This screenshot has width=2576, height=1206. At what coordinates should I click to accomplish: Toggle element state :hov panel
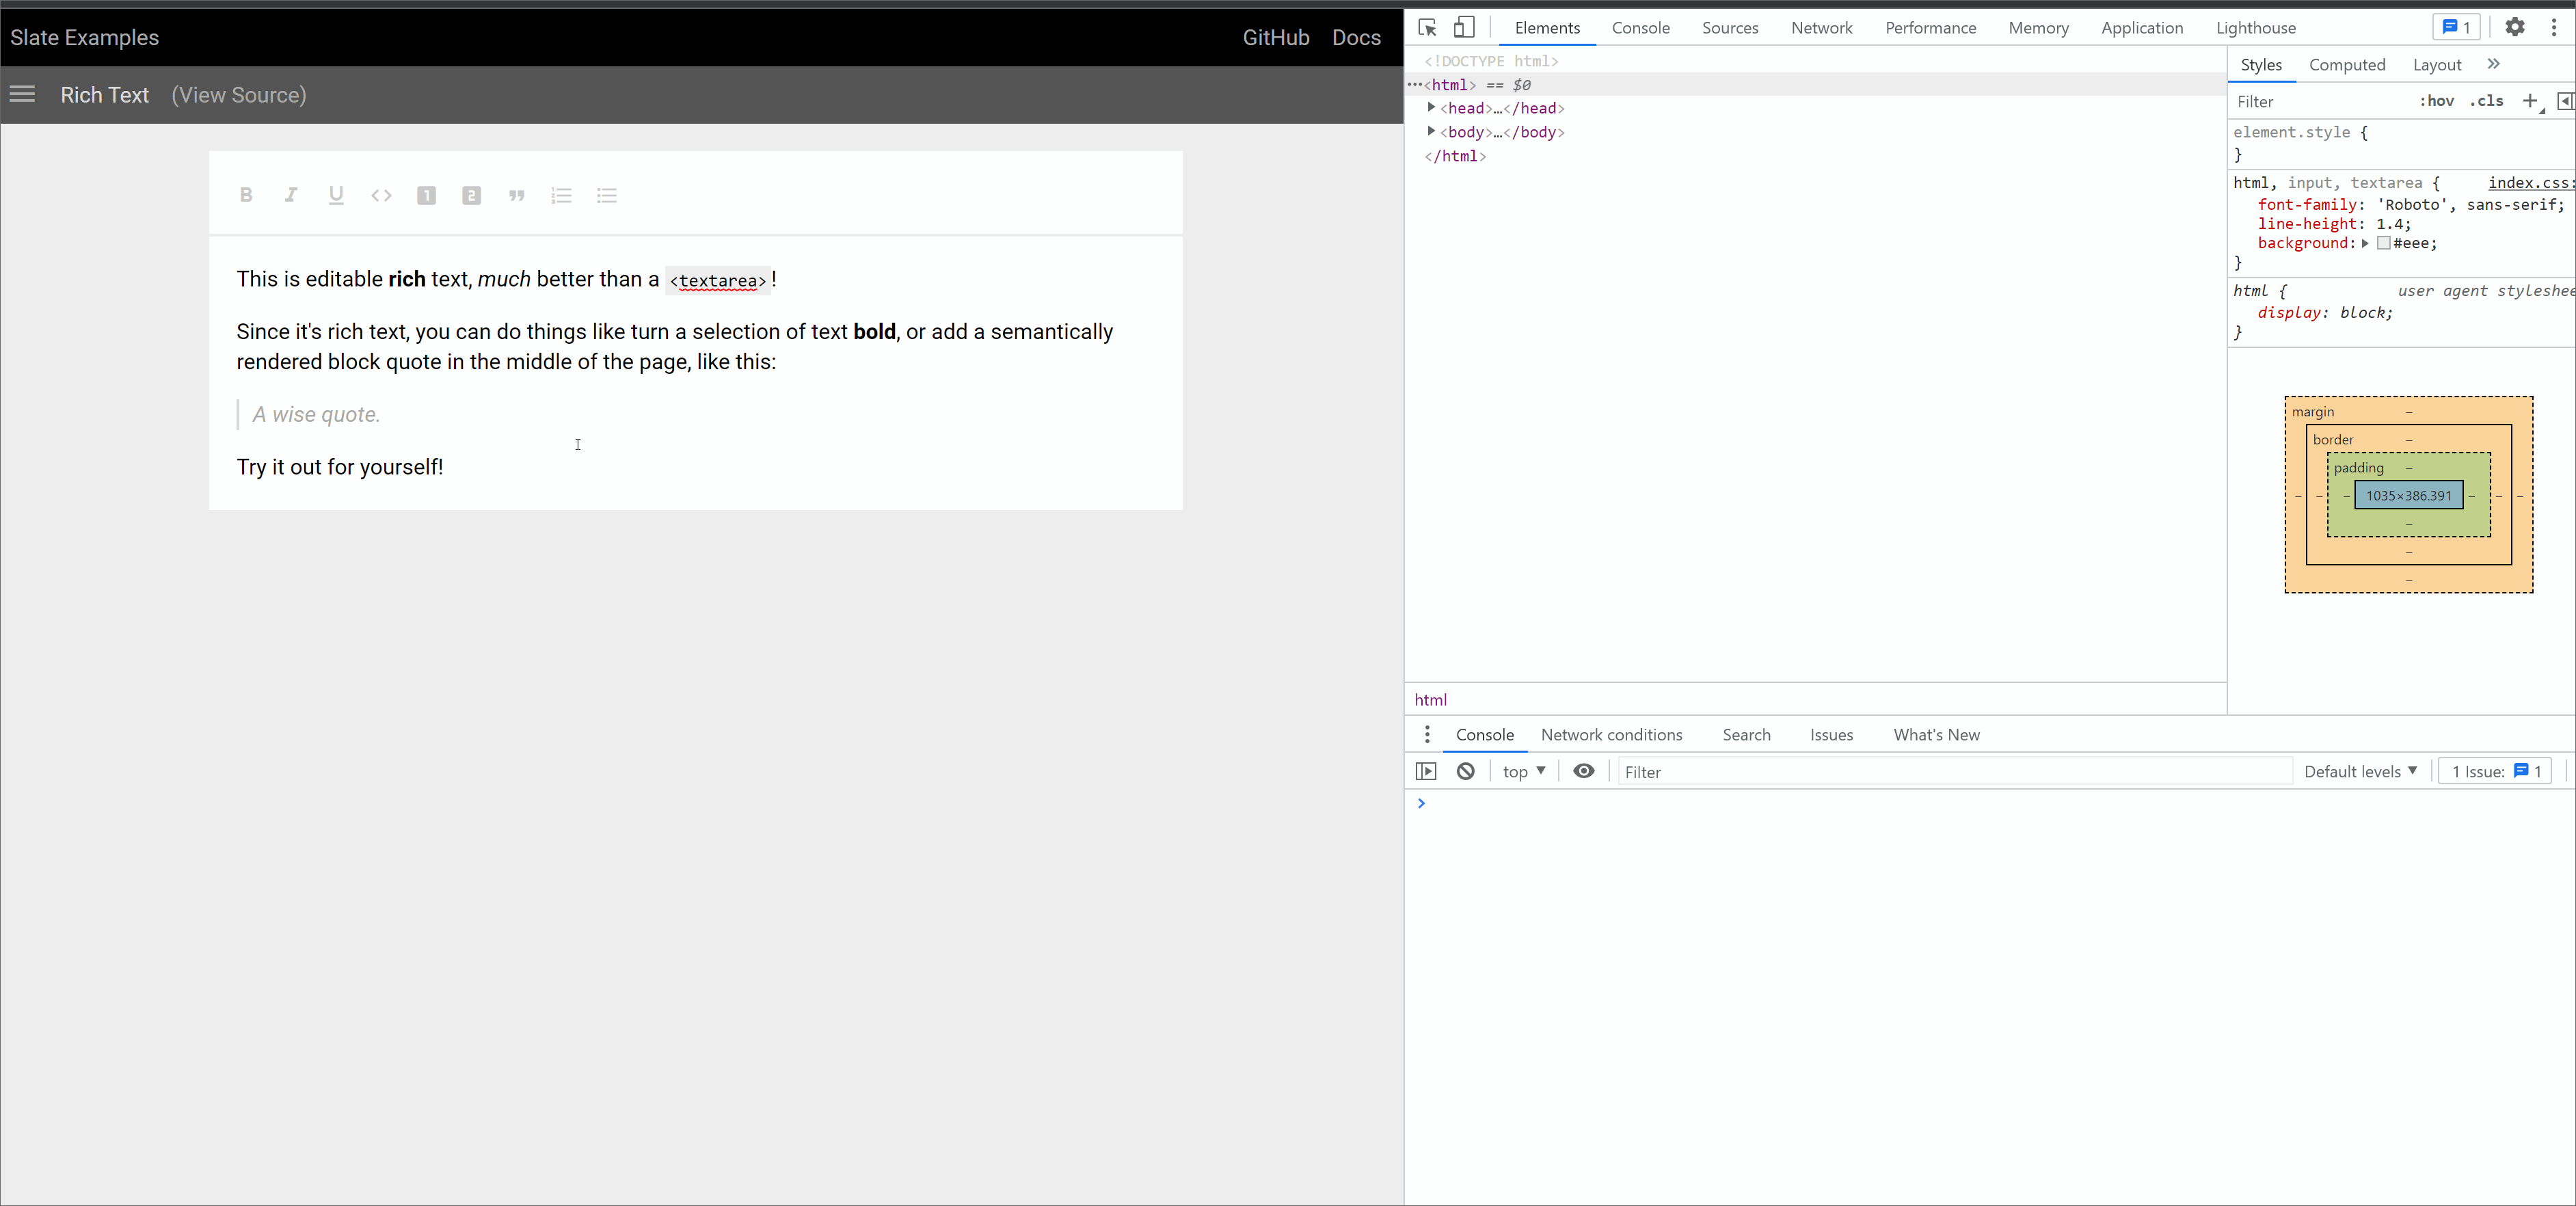(2436, 101)
